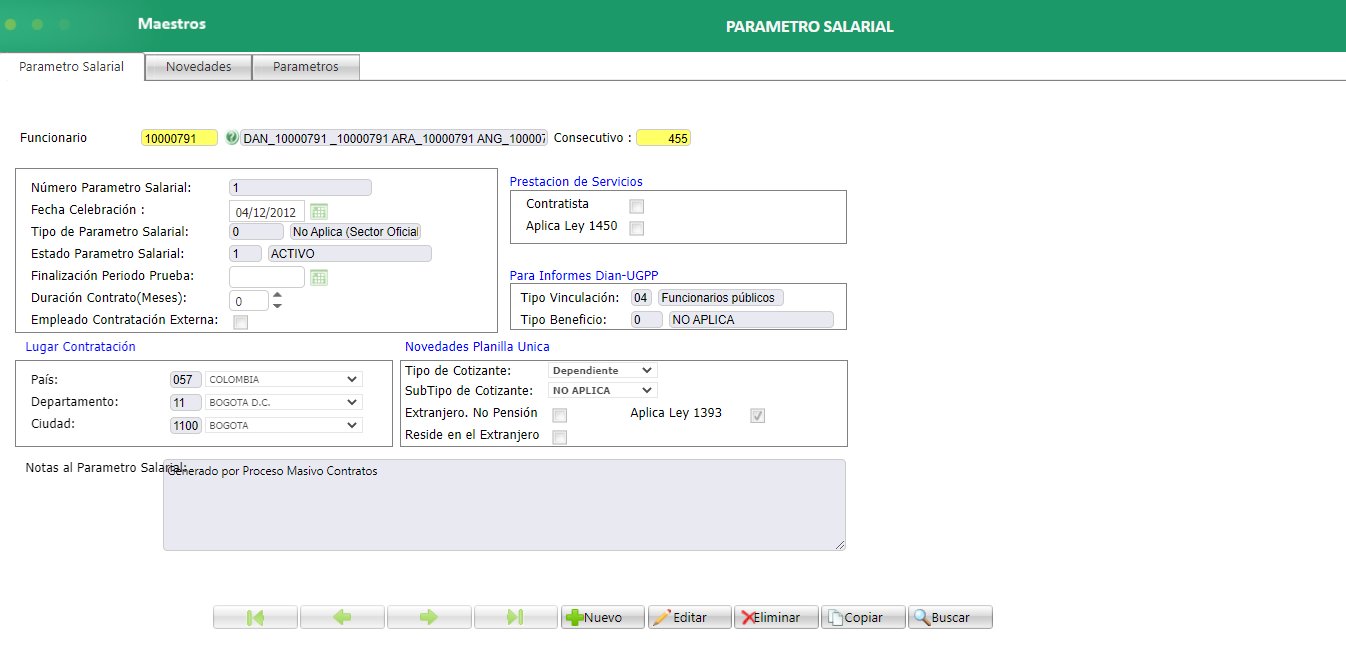Click the Tipo Beneficio NO APLICA field
Image resolution: width=1346 pixels, height=659 pixels.
click(750, 320)
